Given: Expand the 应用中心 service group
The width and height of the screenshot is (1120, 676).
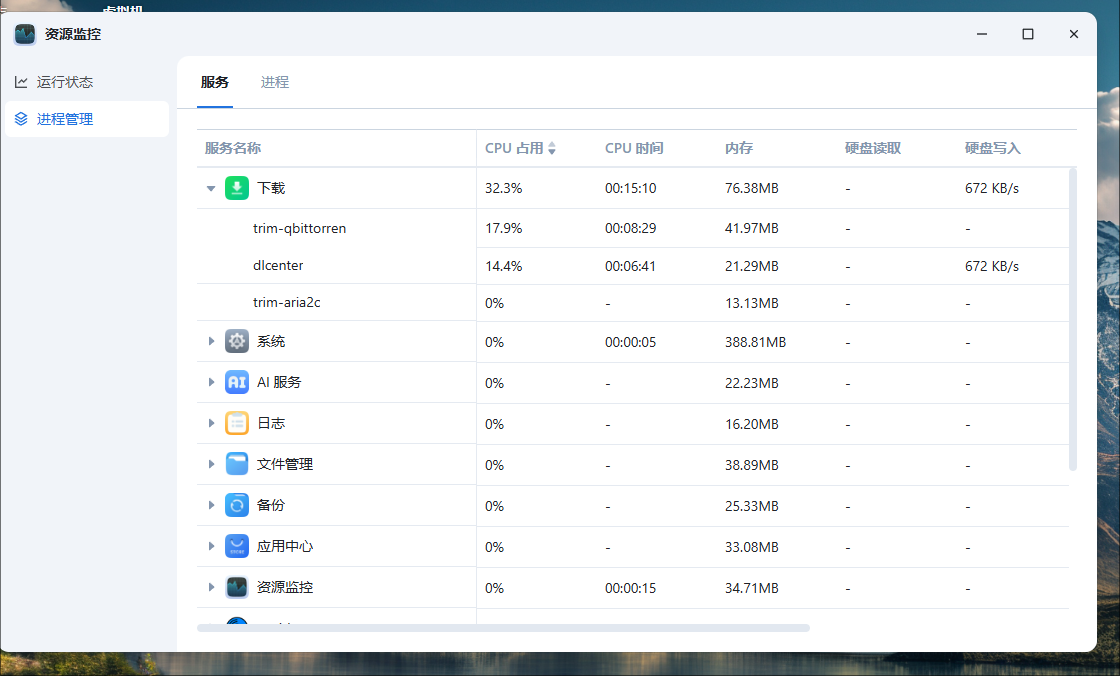Looking at the screenshot, I should click(211, 546).
